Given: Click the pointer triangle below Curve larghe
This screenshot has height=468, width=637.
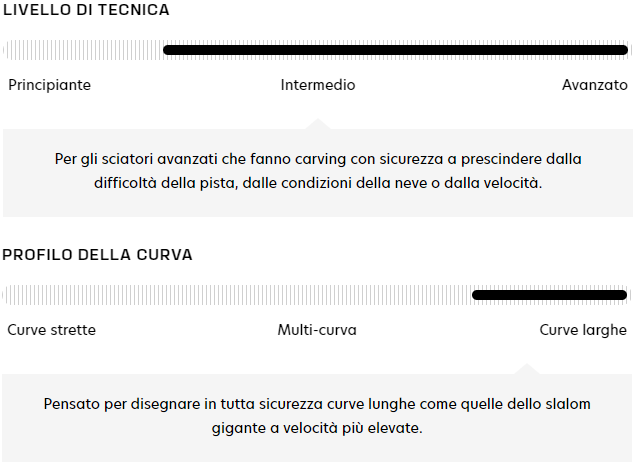Looking at the screenshot, I should click(x=528, y=369).
